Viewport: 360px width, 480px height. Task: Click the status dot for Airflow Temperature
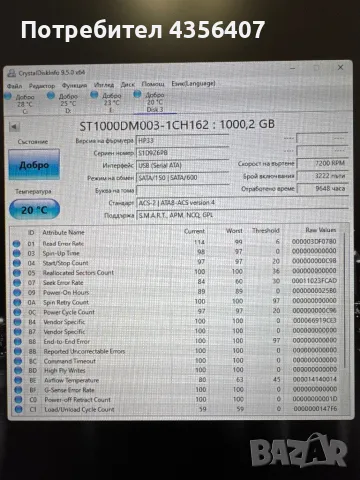tap(18, 380)
